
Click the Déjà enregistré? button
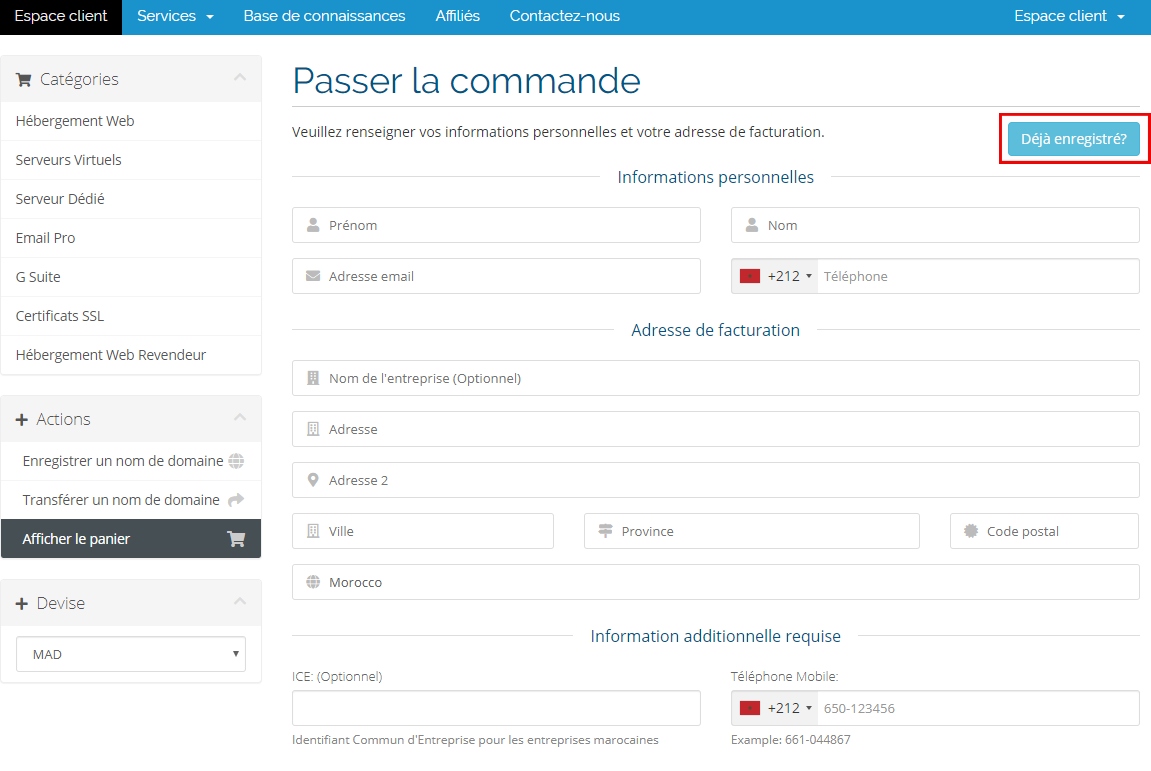(x=1073, y=139)
